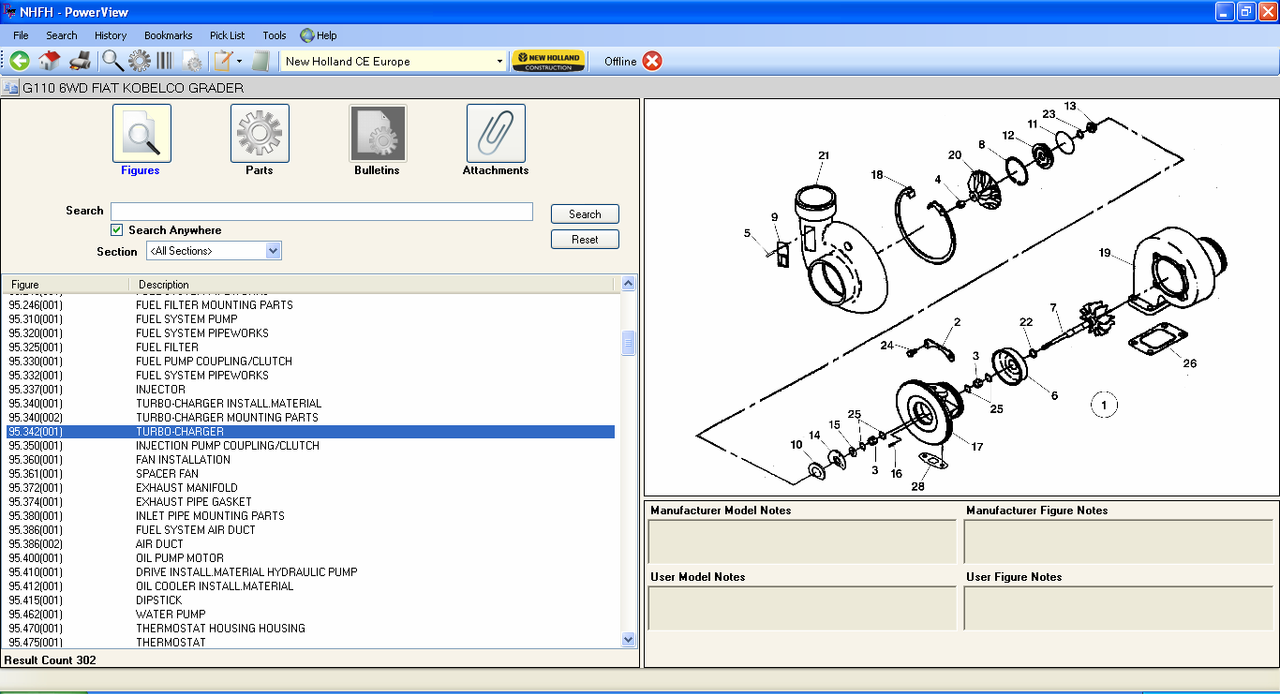Click the red Offline X icon
Viewport: 1280px width, 694px height.
[652, 61]
